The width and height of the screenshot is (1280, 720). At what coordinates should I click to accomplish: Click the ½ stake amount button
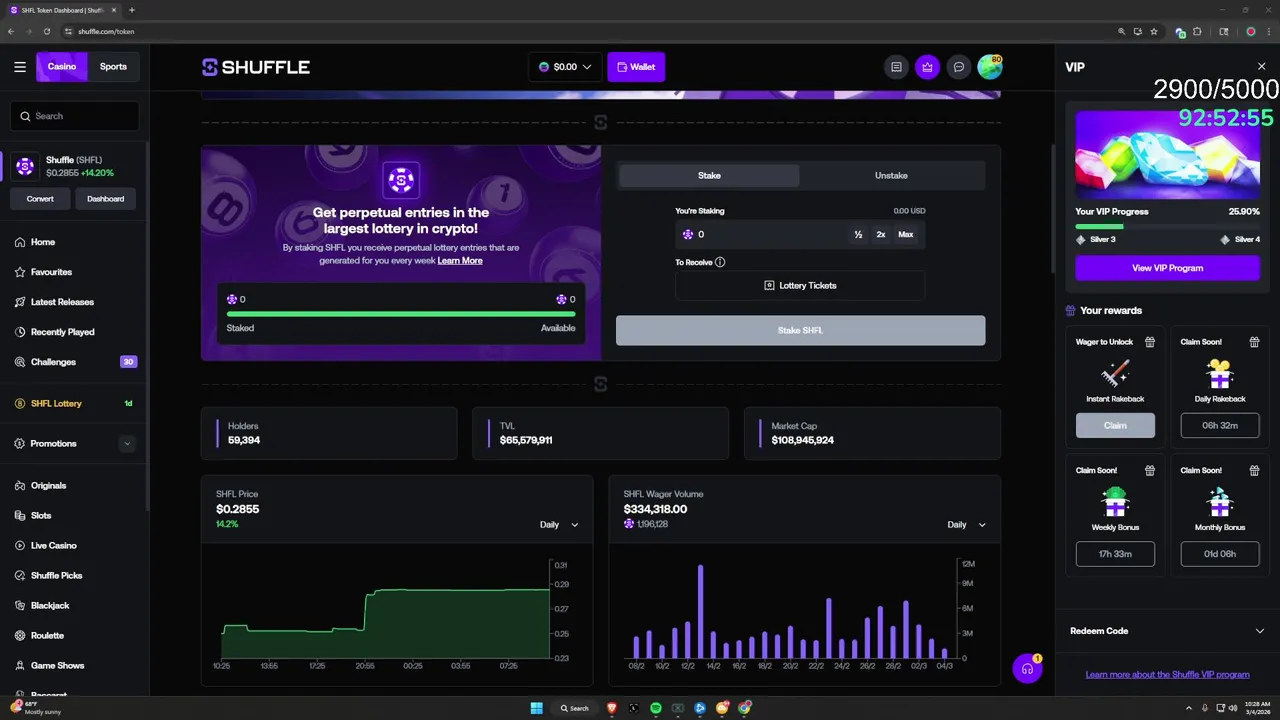[x=858, y=234]
